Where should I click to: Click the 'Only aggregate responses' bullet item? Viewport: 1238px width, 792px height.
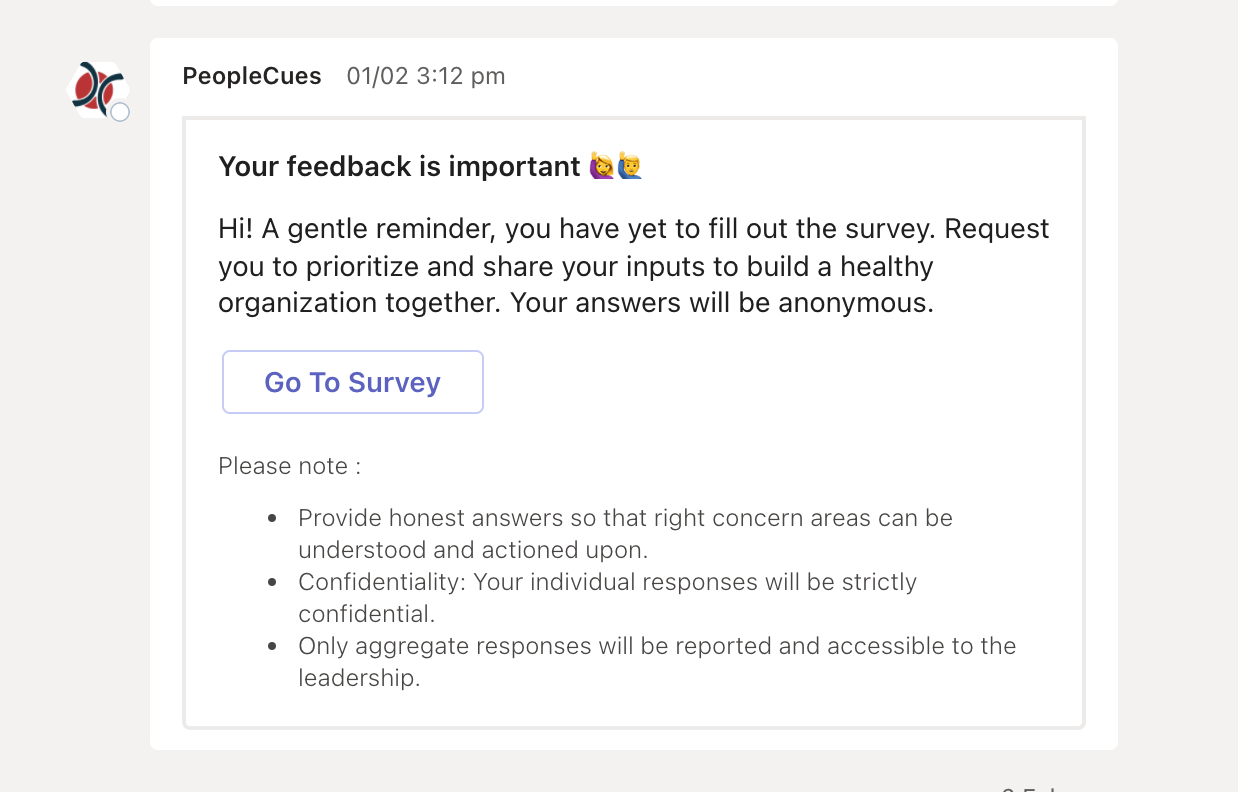(657, 662)
